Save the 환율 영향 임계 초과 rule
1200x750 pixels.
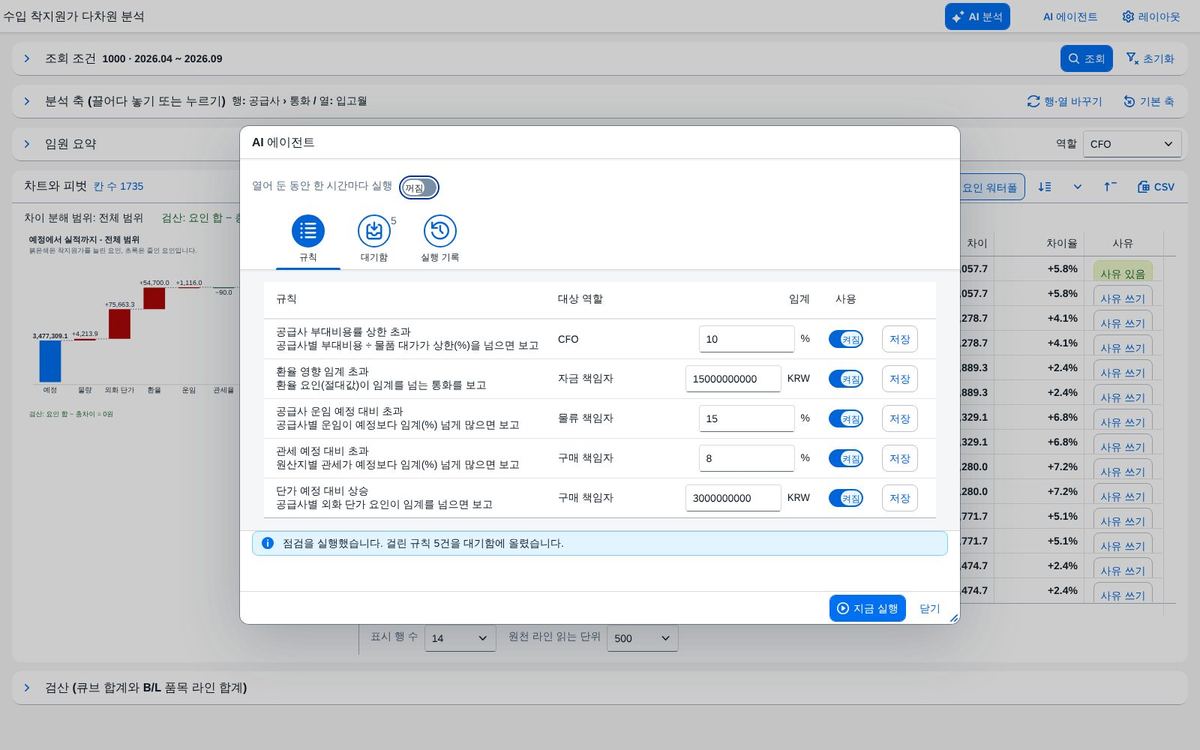(x=900, y=379)
